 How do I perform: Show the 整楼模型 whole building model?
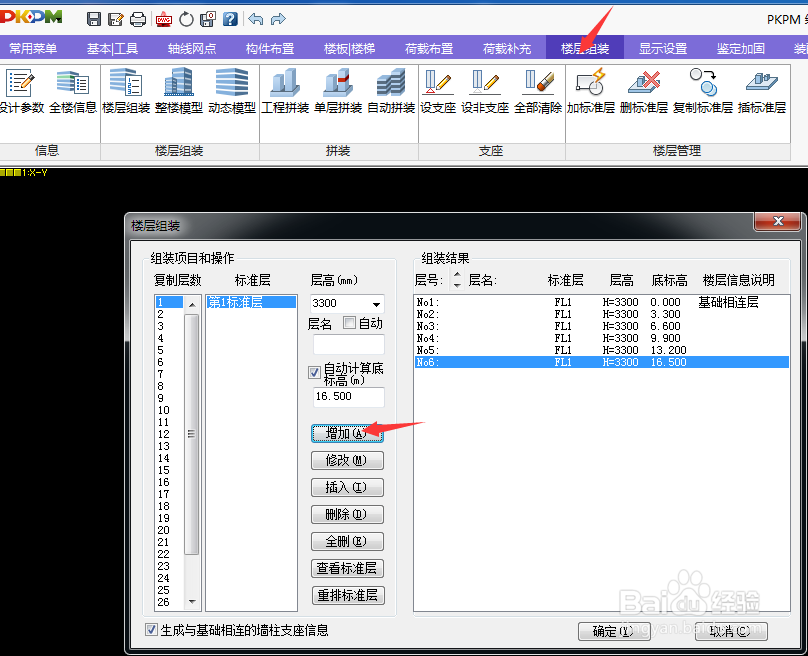click(x=179, y=92)
